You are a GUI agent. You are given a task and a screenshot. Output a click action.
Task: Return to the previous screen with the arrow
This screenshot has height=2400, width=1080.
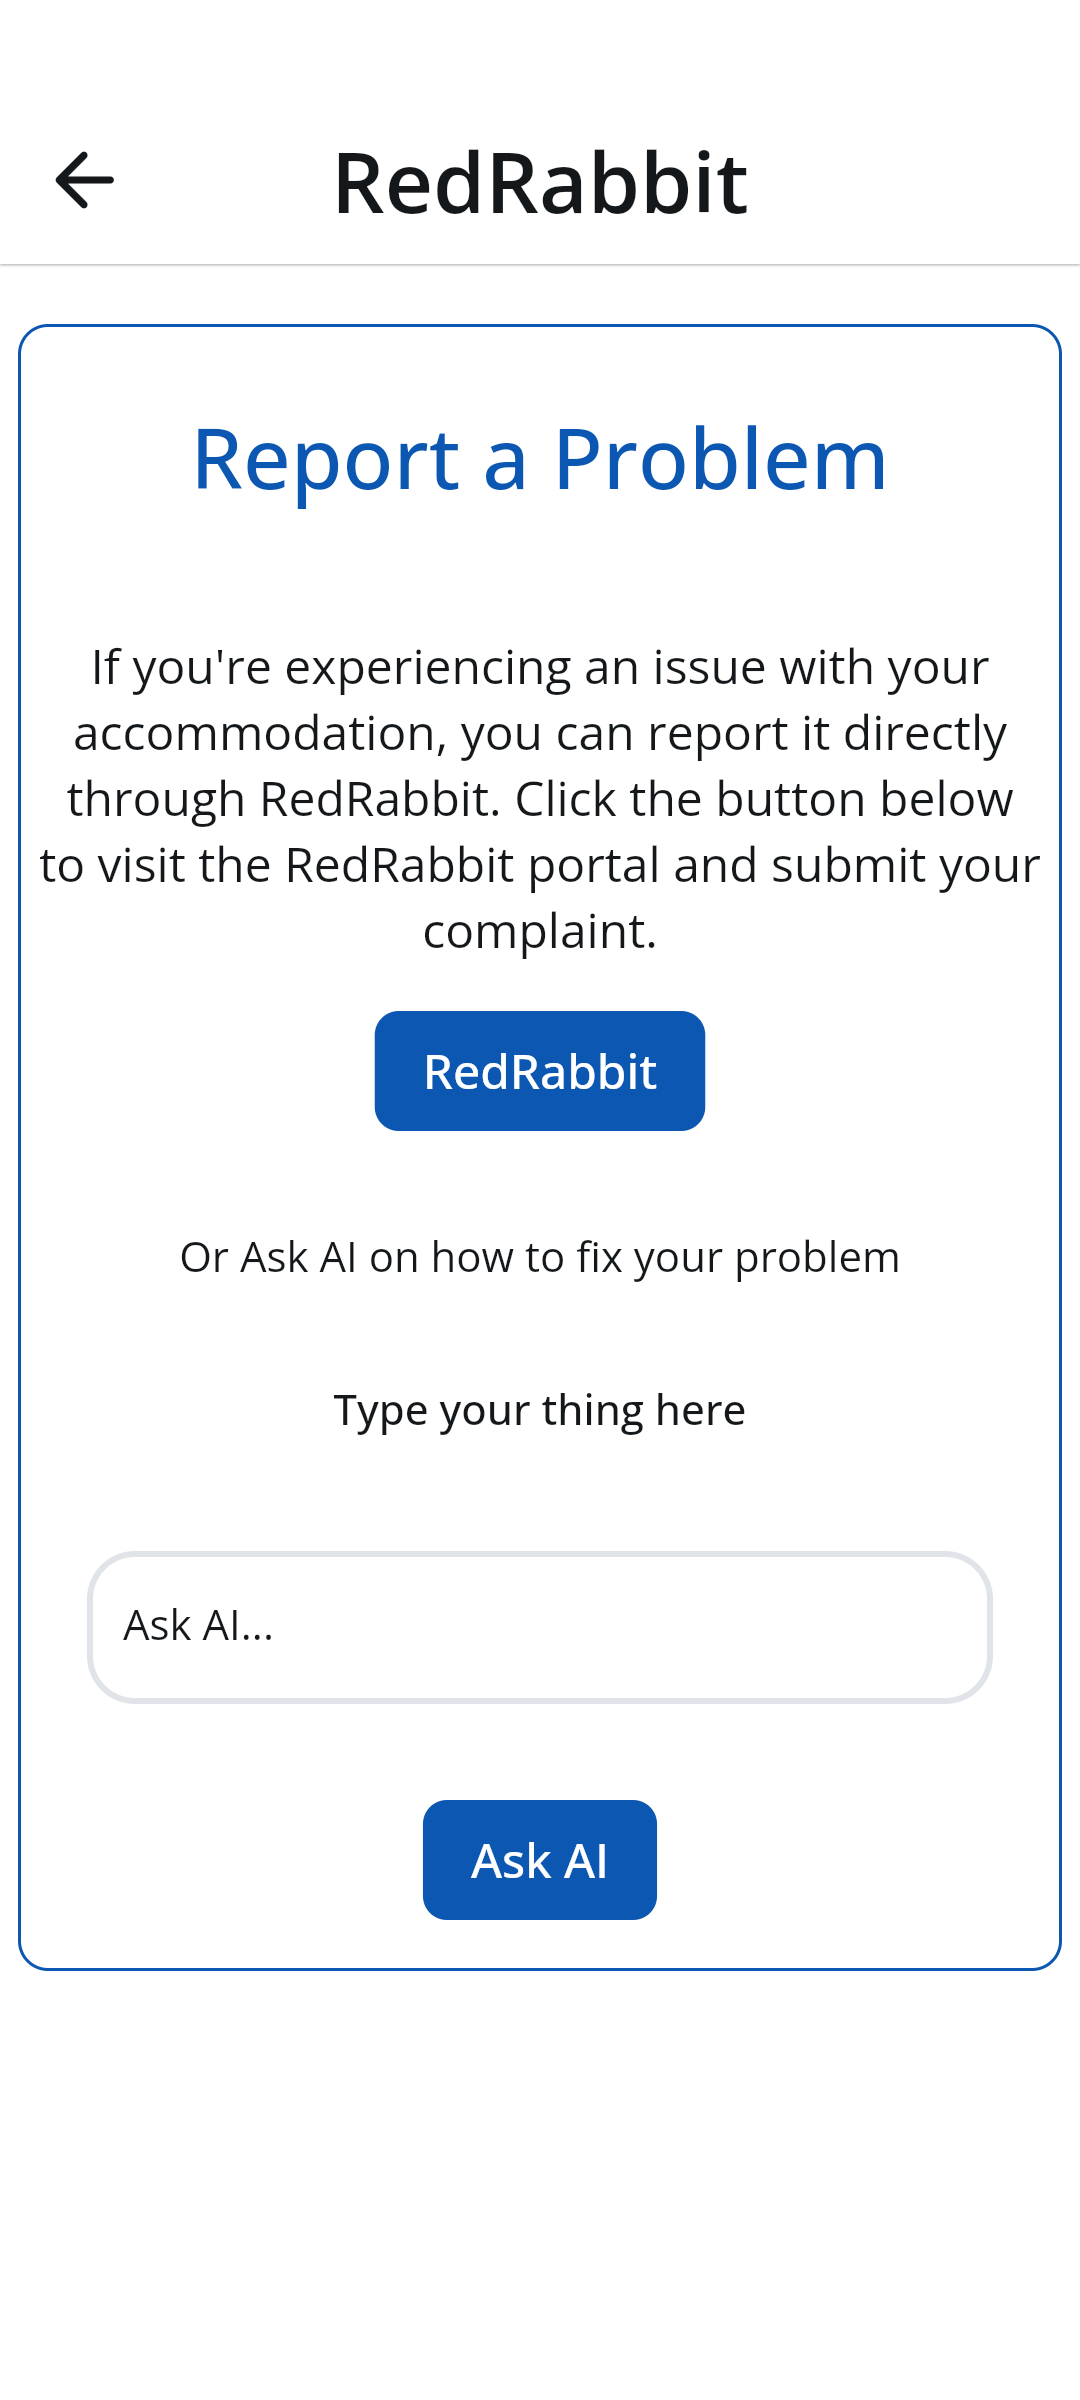tap(84, 181)
